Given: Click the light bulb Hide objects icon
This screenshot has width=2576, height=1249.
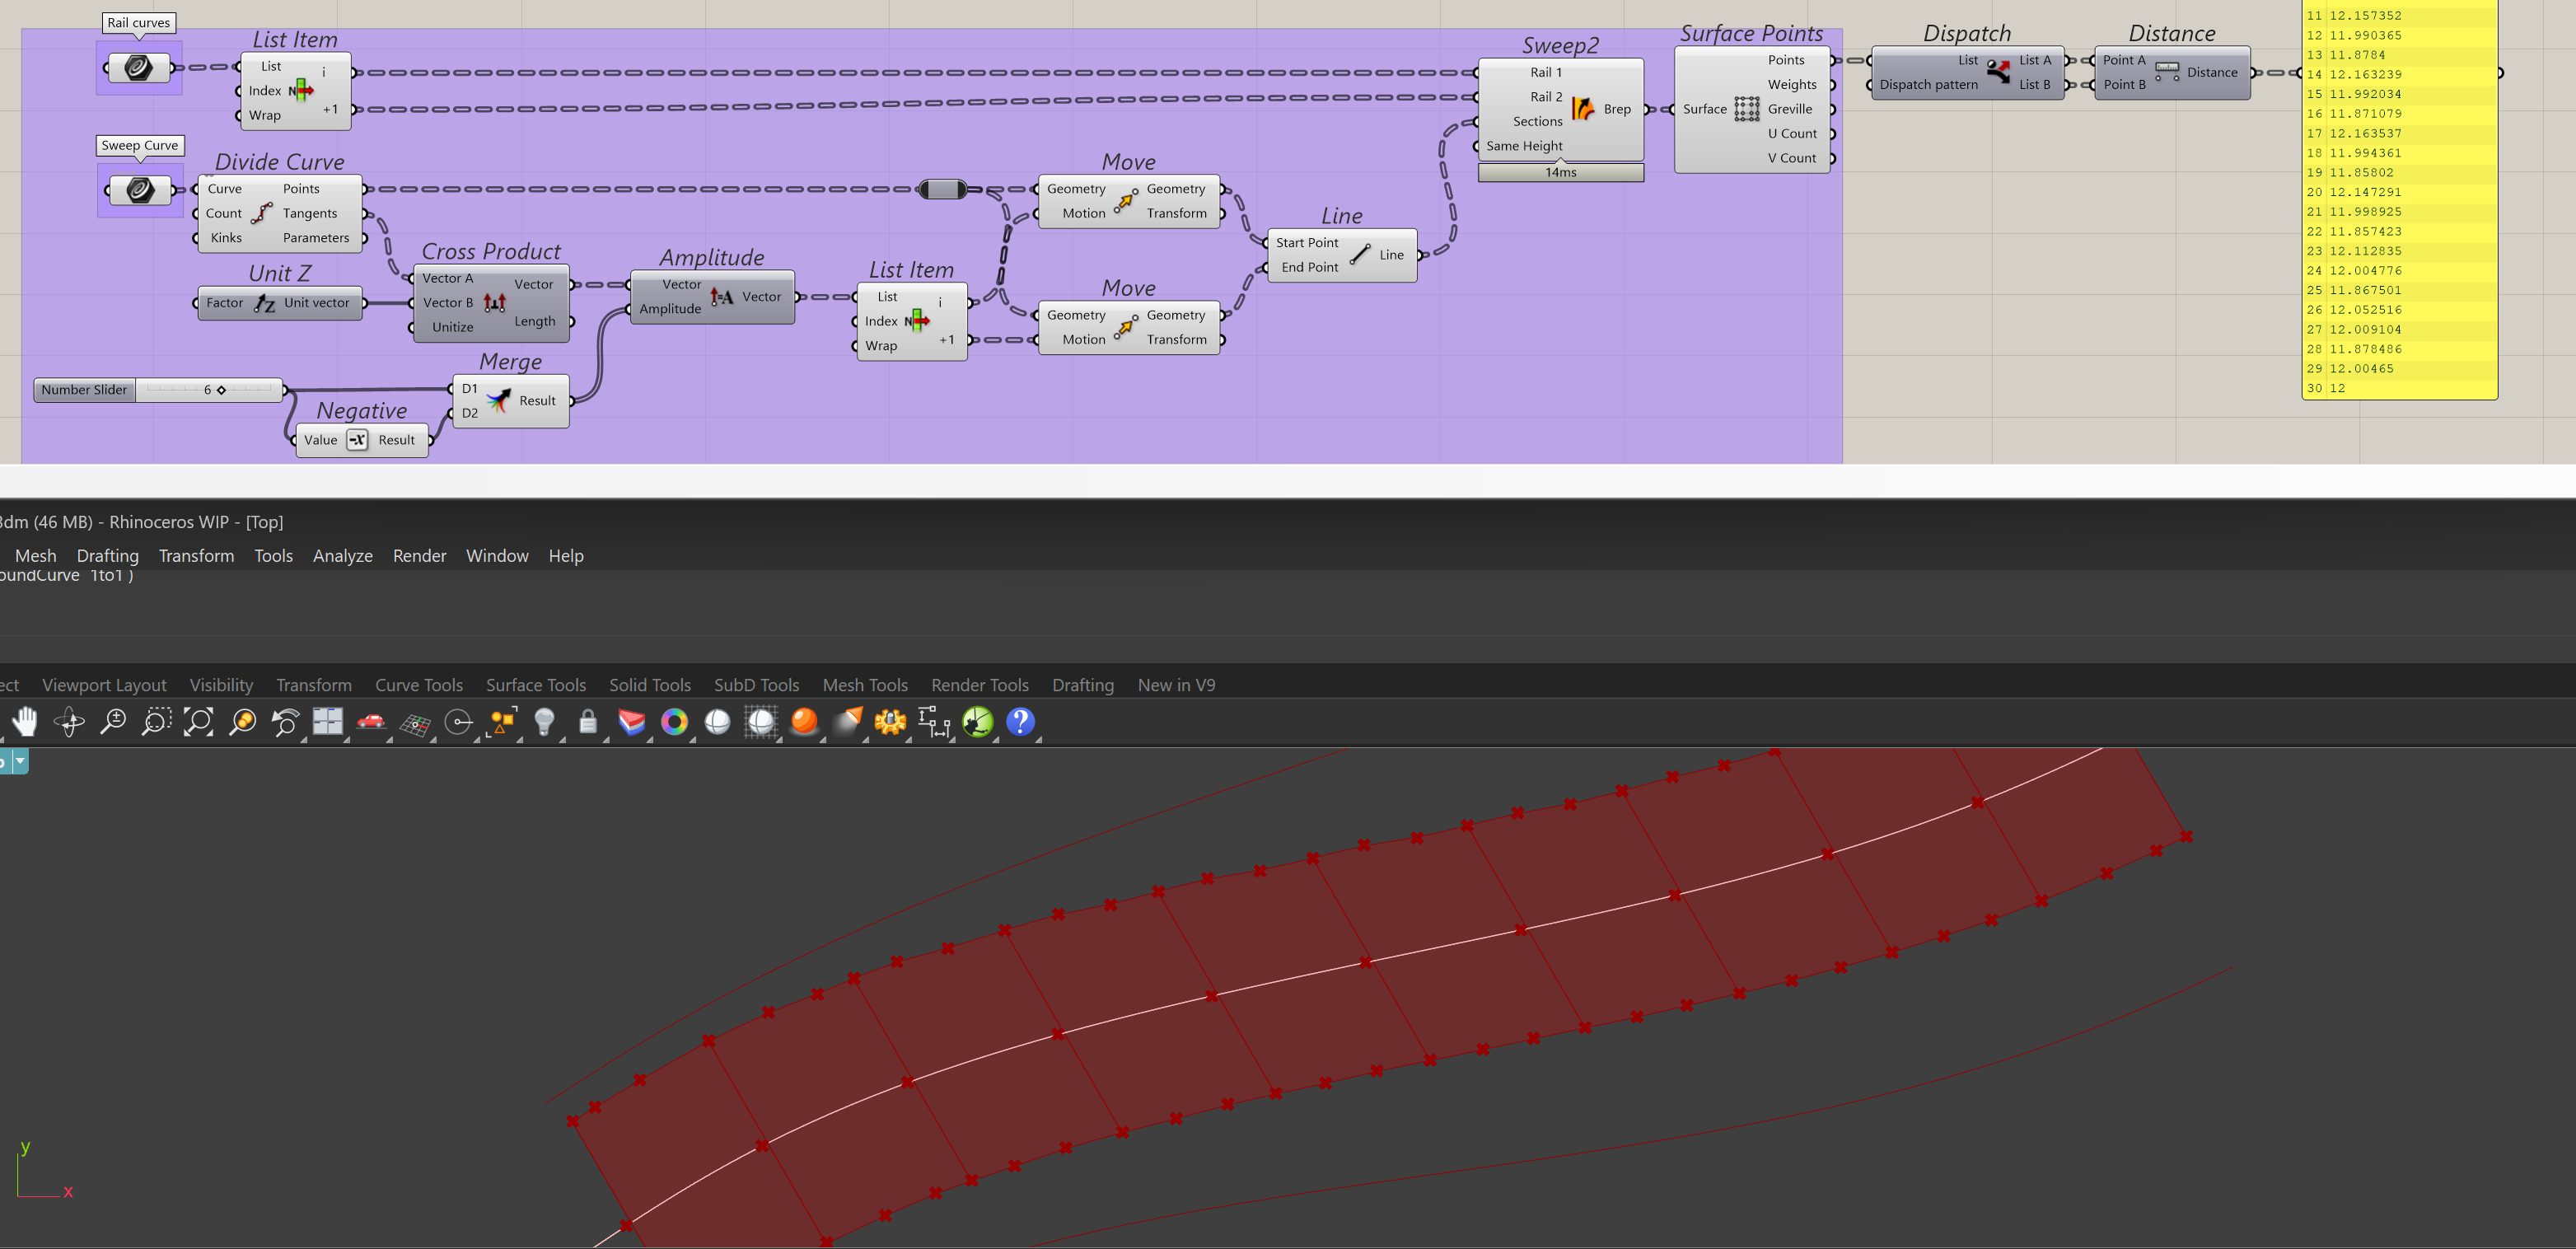Looking at the screenshot, I should pos(544,721).
